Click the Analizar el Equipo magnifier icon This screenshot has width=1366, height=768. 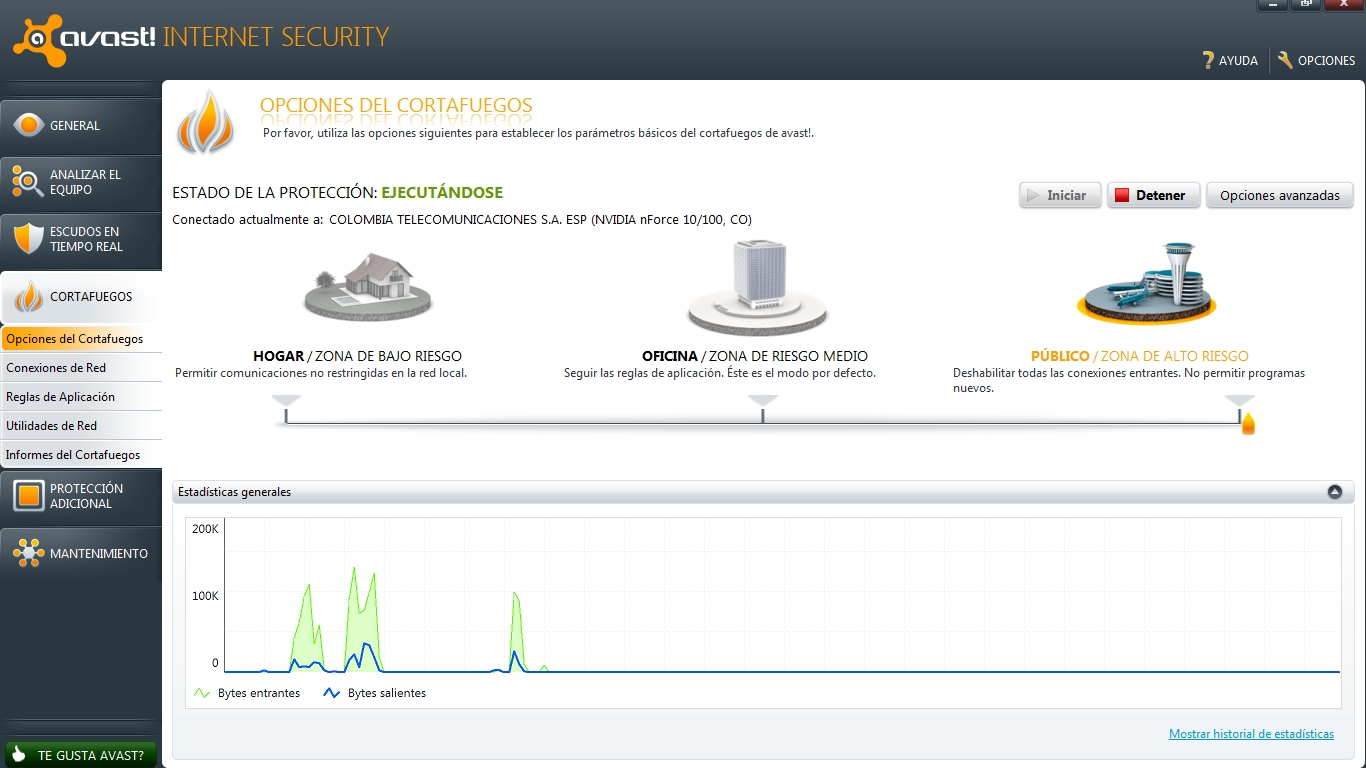pyautogui.click(x=28, y=182)
